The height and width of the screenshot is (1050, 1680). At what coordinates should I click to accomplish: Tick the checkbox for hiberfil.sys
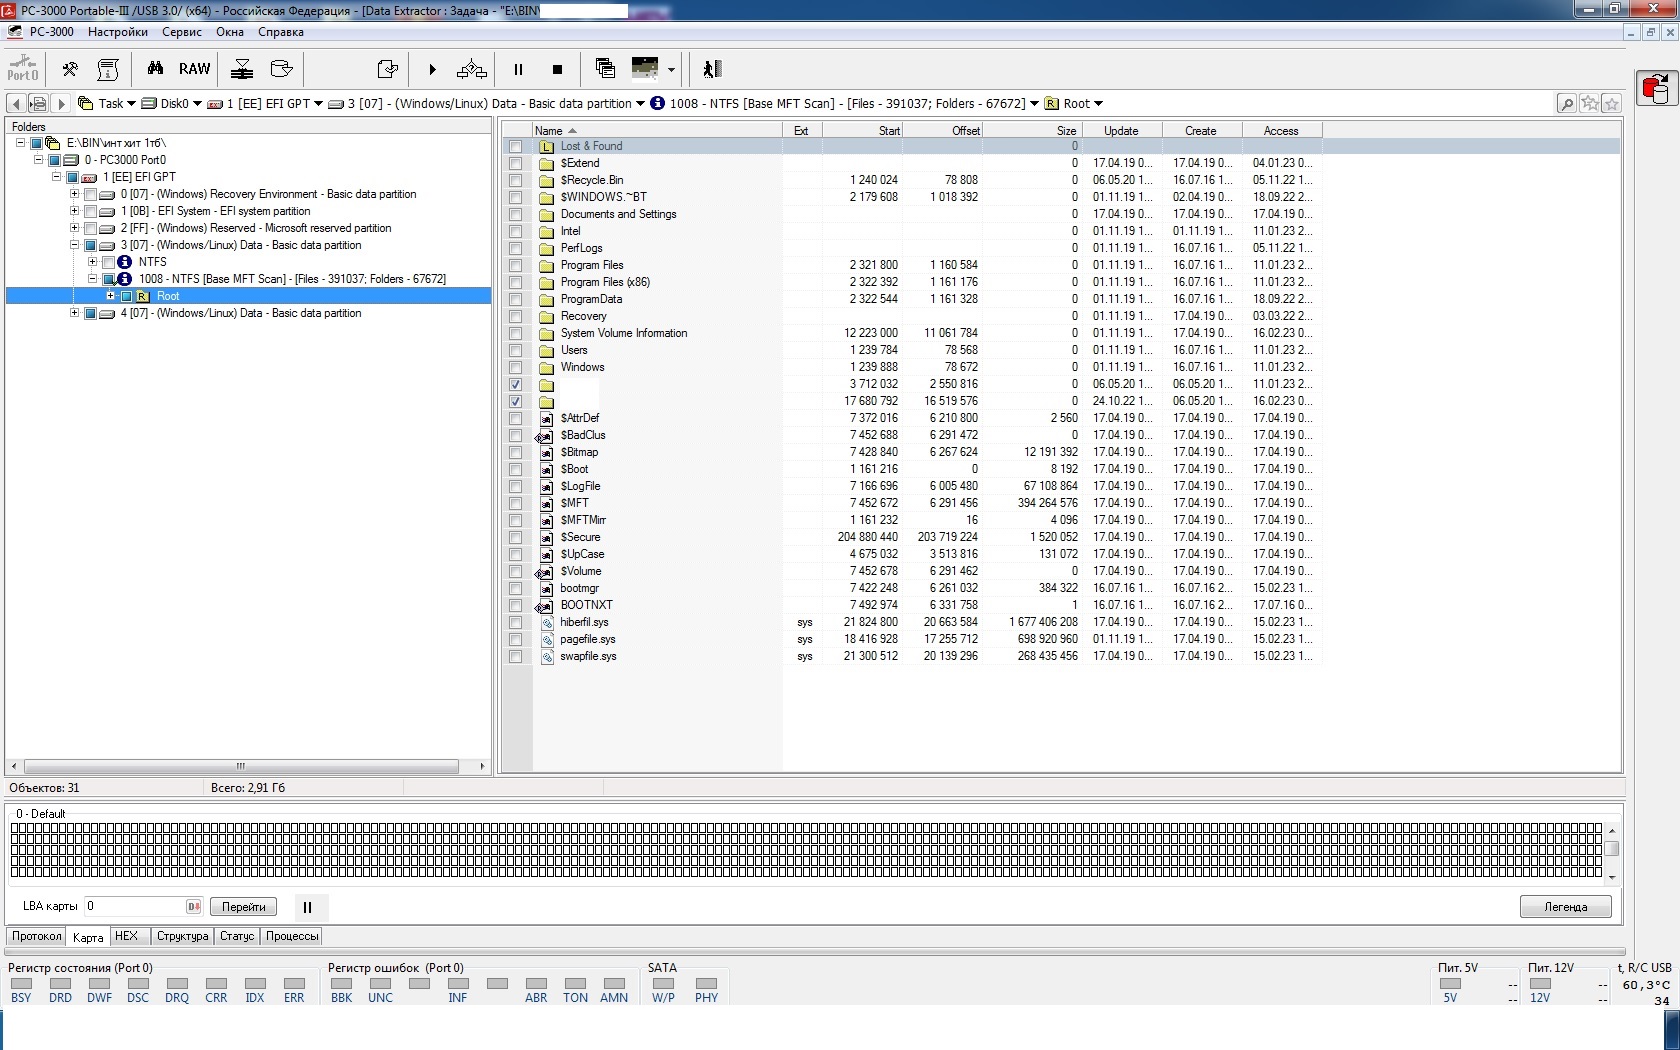tap(515, 622)
